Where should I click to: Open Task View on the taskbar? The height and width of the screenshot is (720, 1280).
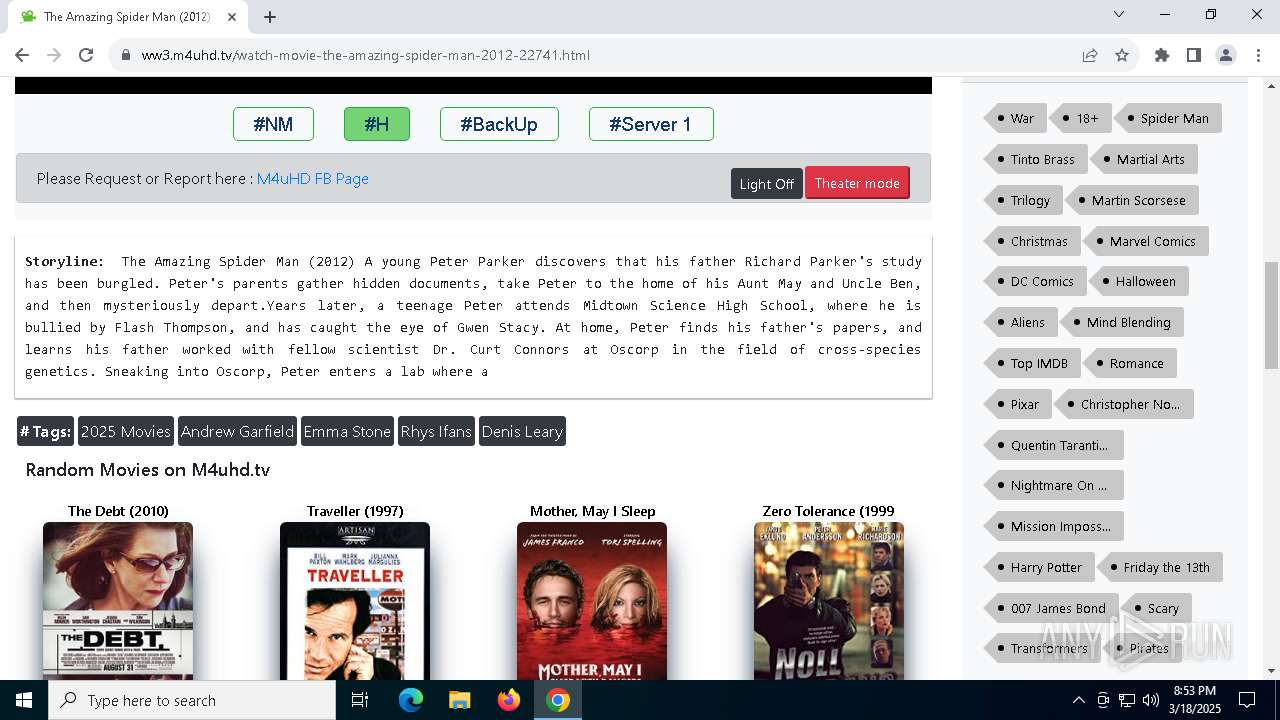pyautogui.click(x=360, y=700)
